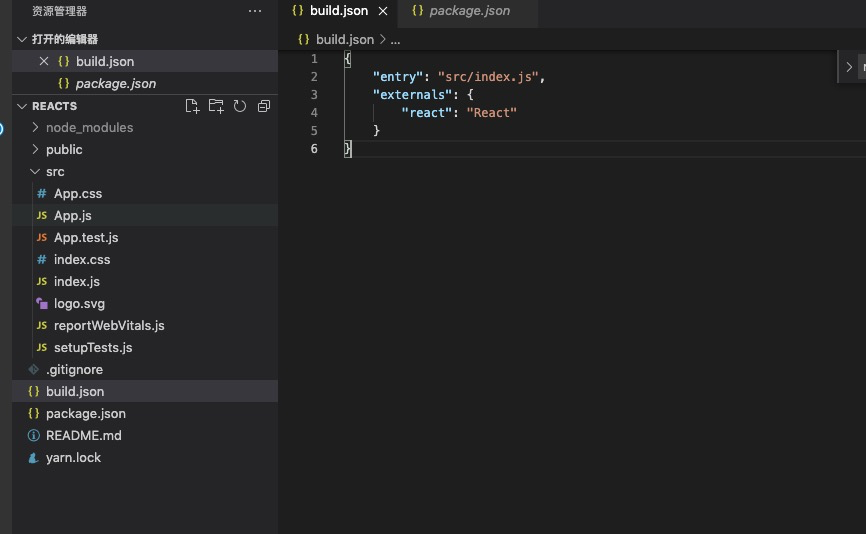This screenshot has width=866, height=534.
Task: Close build.json in open editors list
Action: point(44,61)
